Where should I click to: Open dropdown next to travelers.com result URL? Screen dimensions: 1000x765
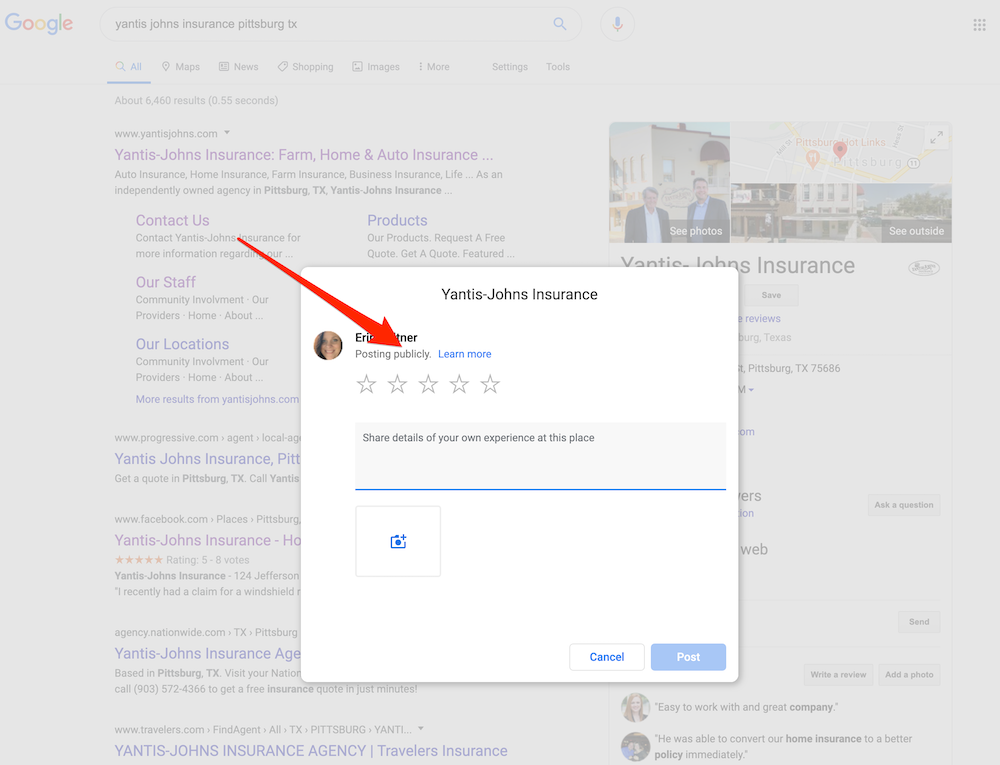point(421,729)
